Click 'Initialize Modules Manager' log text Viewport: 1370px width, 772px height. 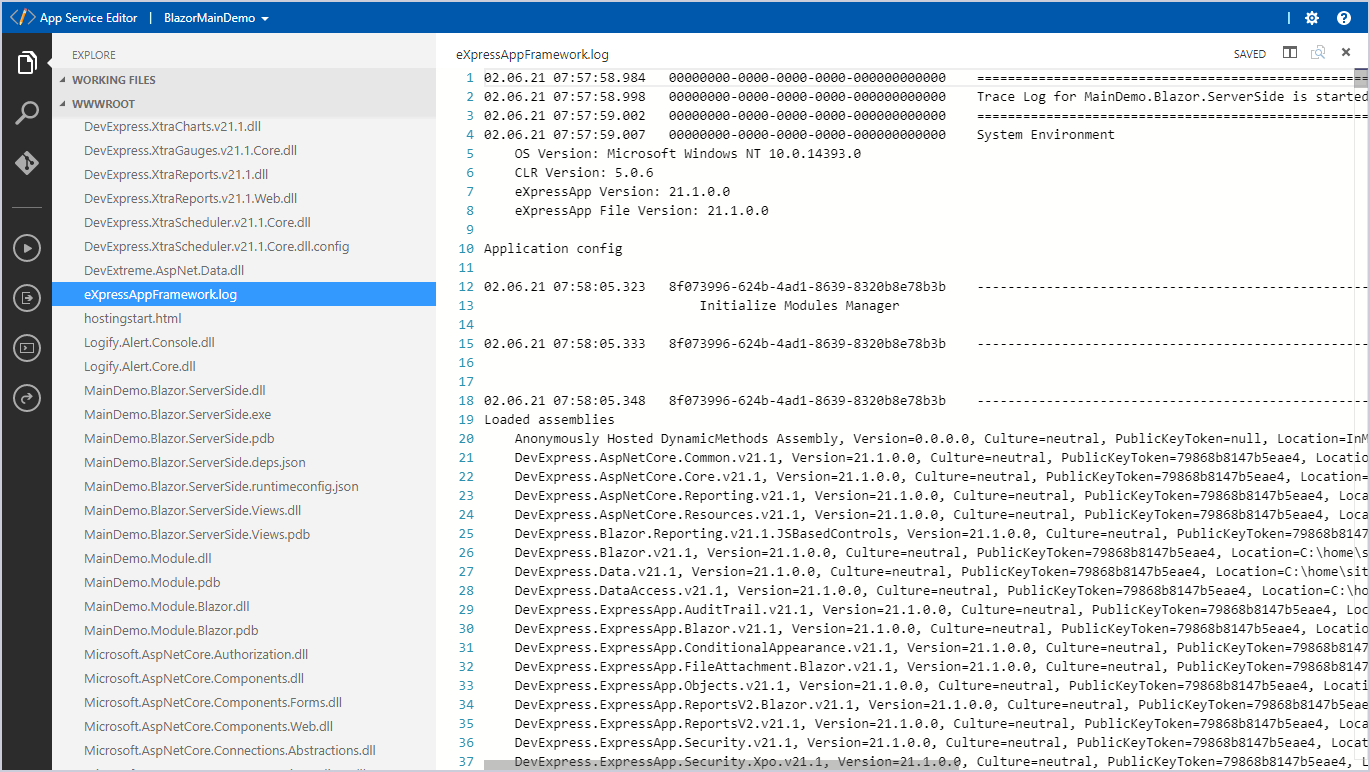tap(799, 306)
